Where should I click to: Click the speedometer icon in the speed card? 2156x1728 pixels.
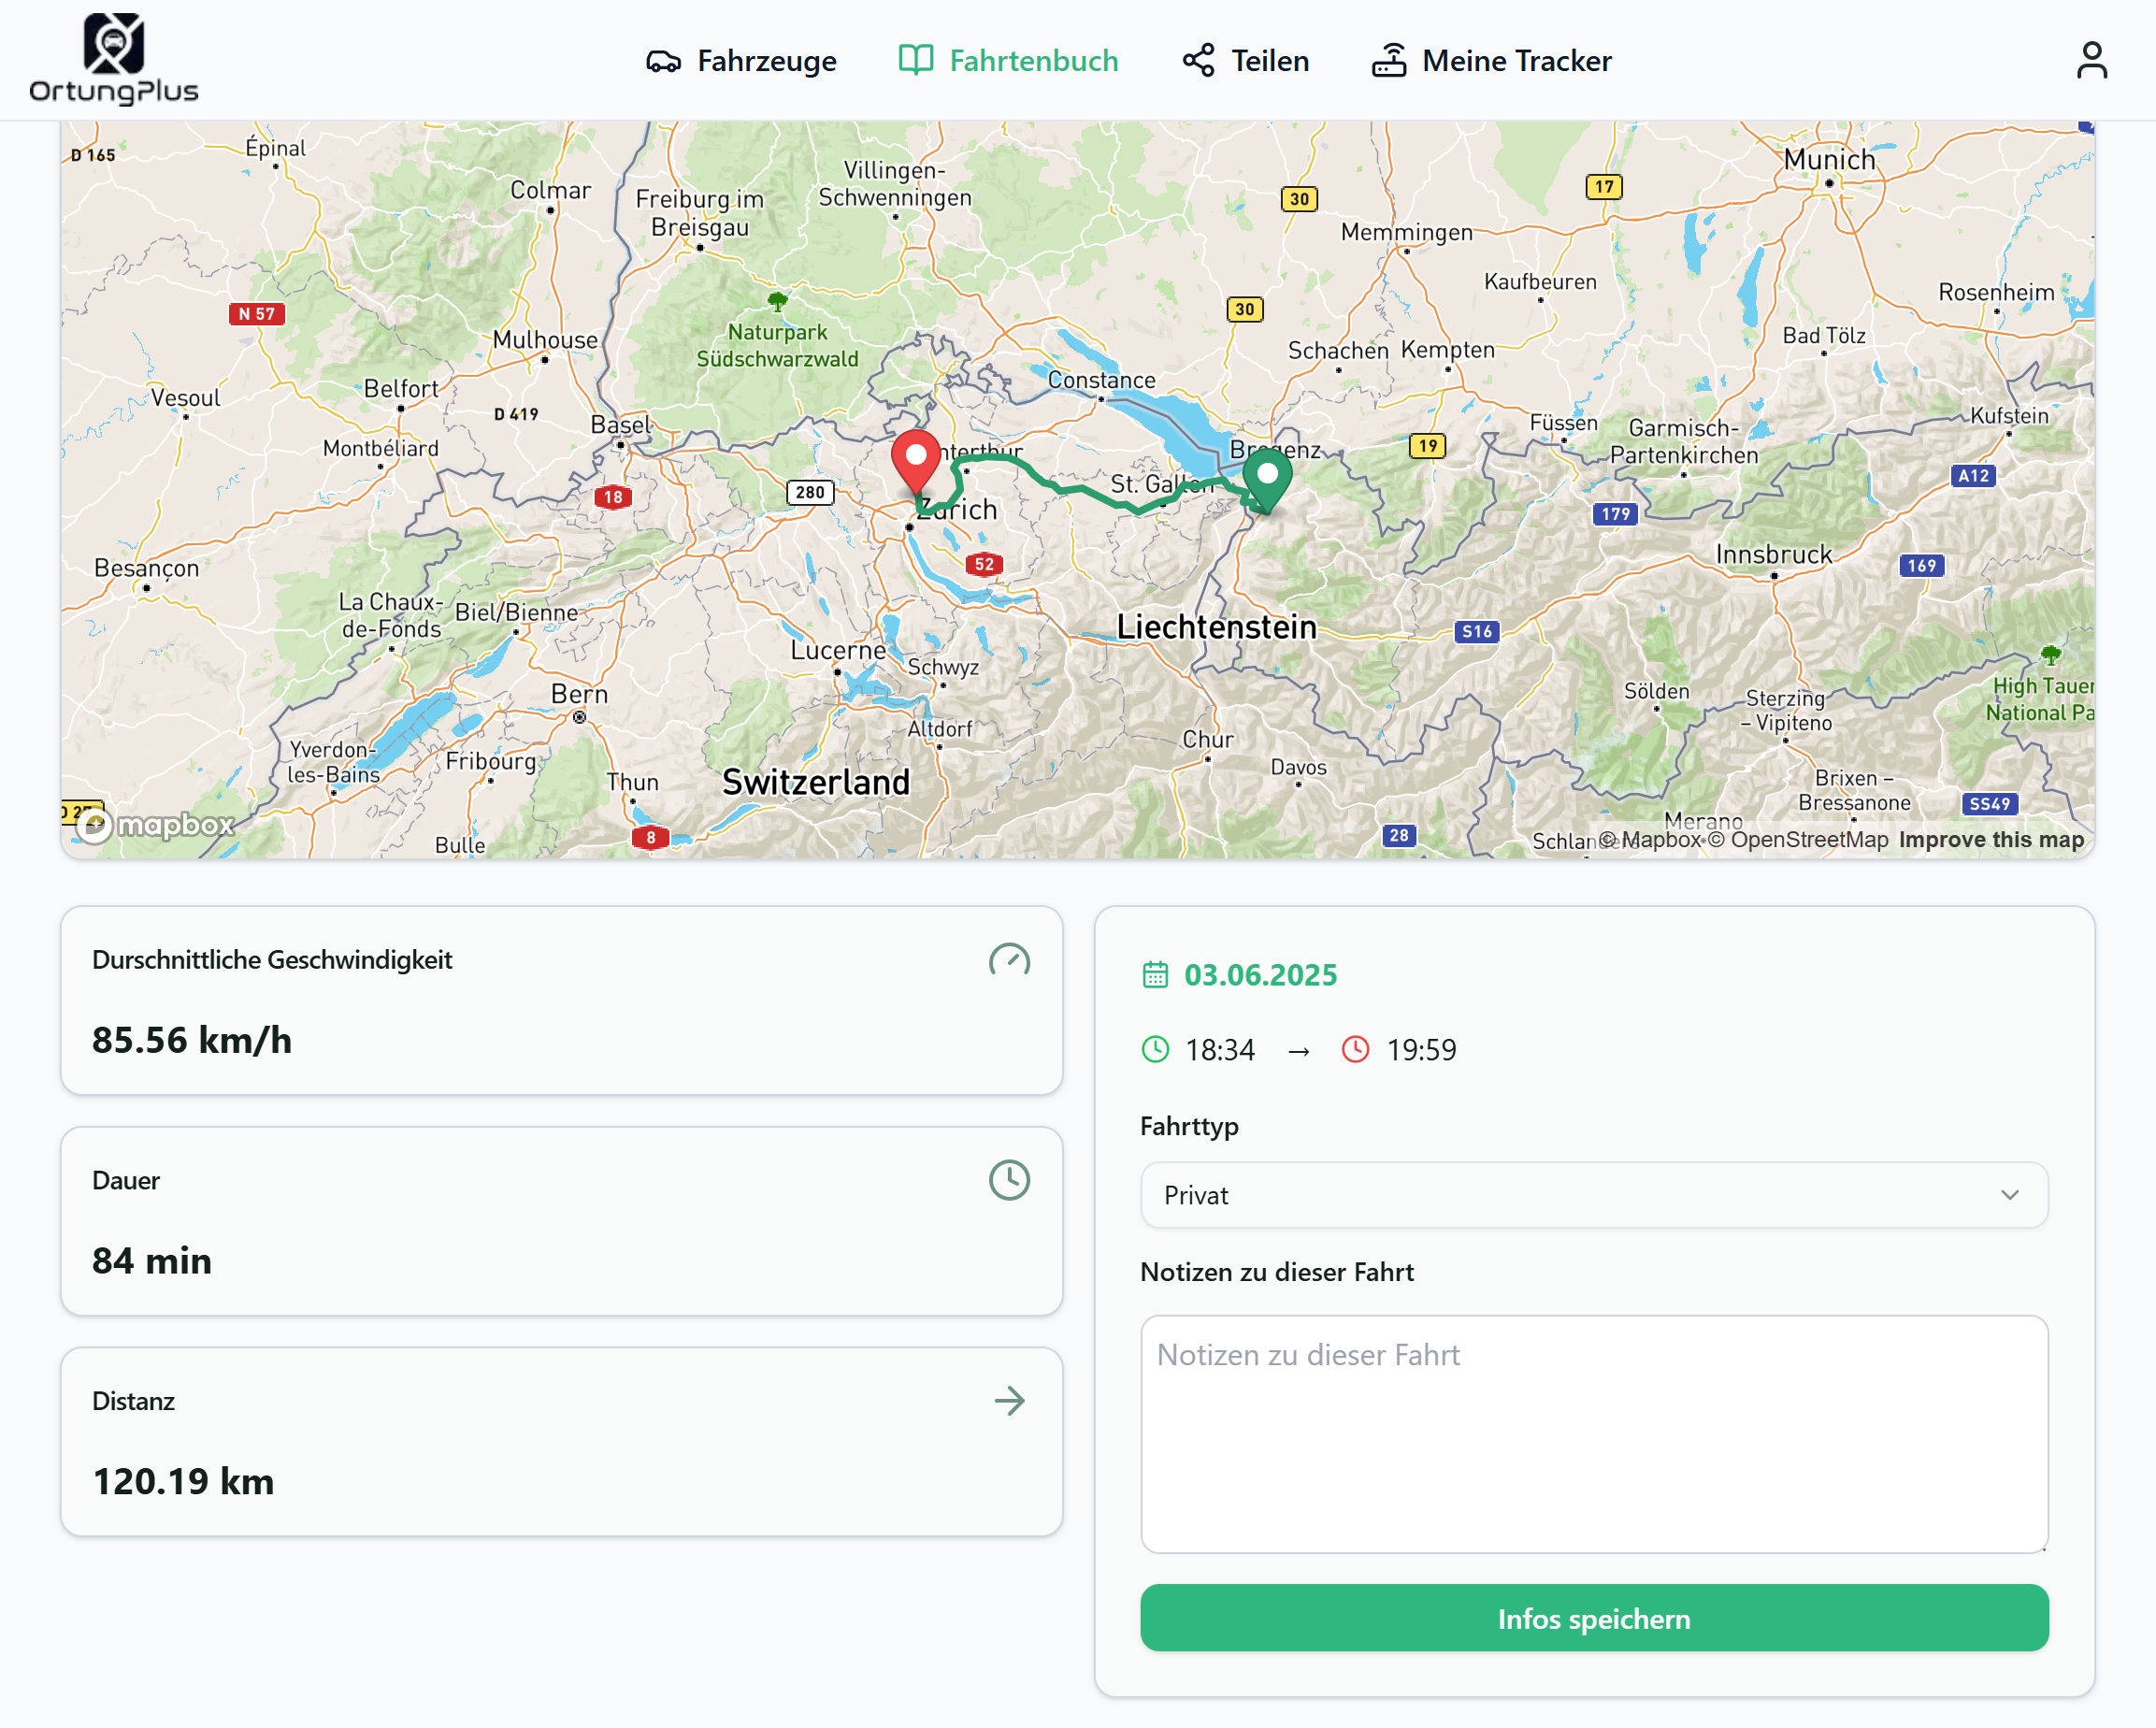(1009, 960)
